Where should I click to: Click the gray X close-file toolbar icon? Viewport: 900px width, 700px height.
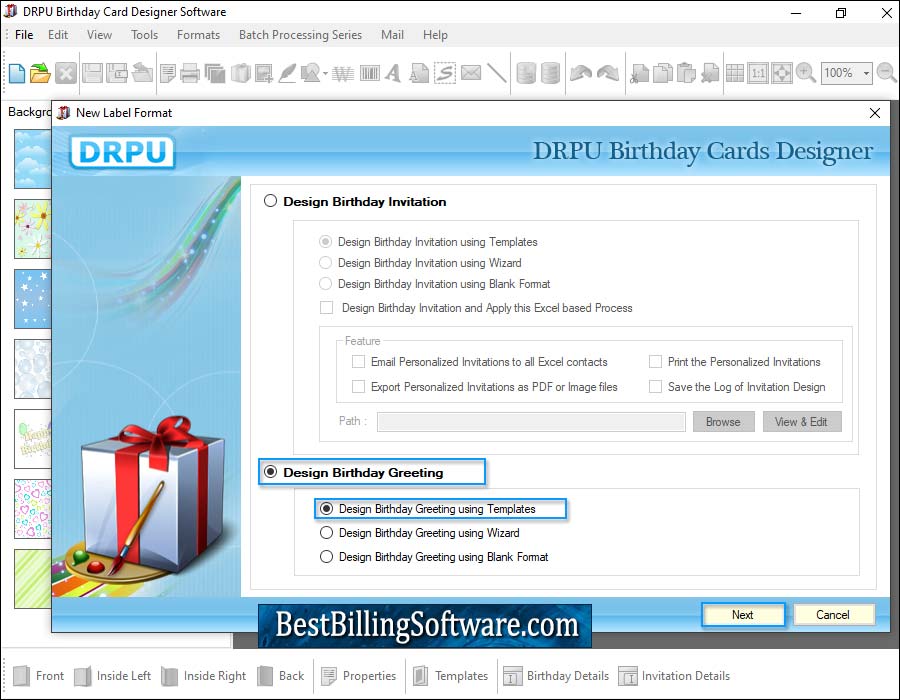(x=66, y=73)
